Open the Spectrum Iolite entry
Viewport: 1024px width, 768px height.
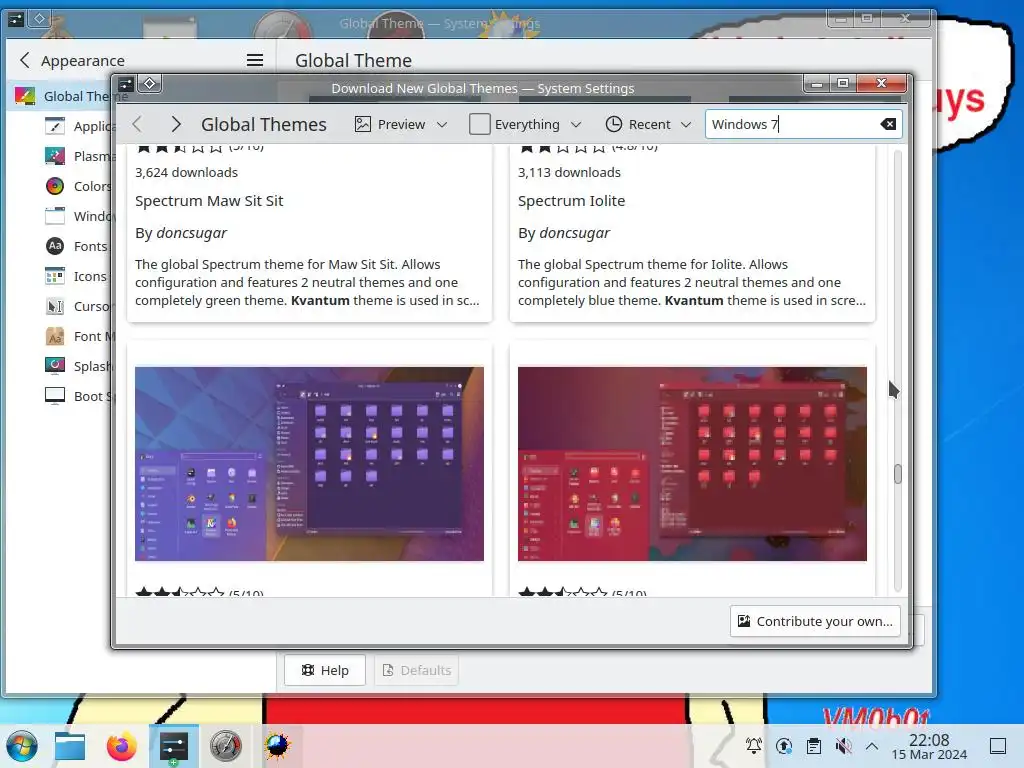[x=571, y=201]
